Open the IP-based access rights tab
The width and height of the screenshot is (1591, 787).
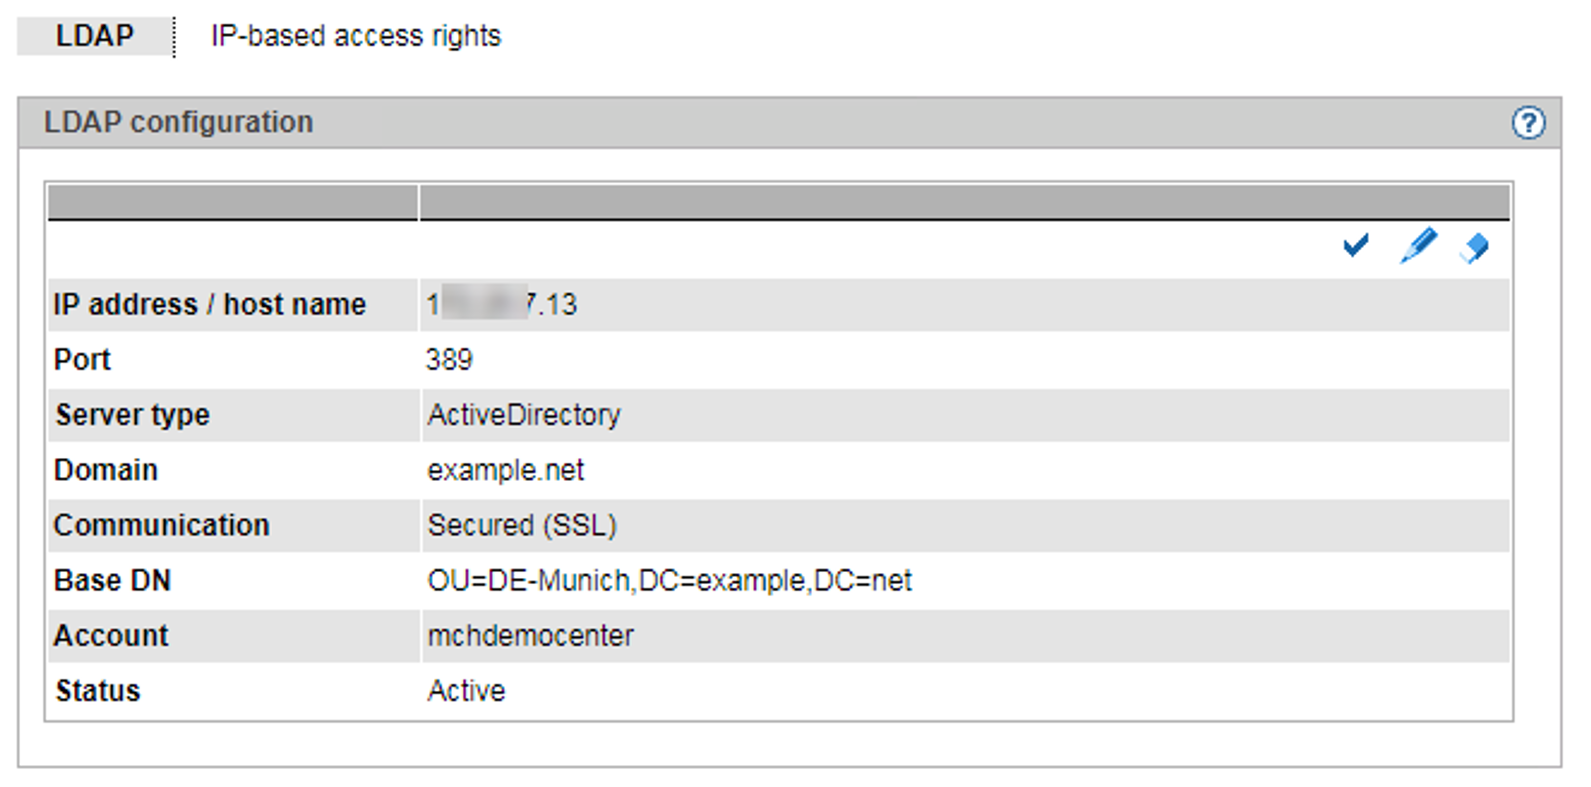[x=355, y=36]
